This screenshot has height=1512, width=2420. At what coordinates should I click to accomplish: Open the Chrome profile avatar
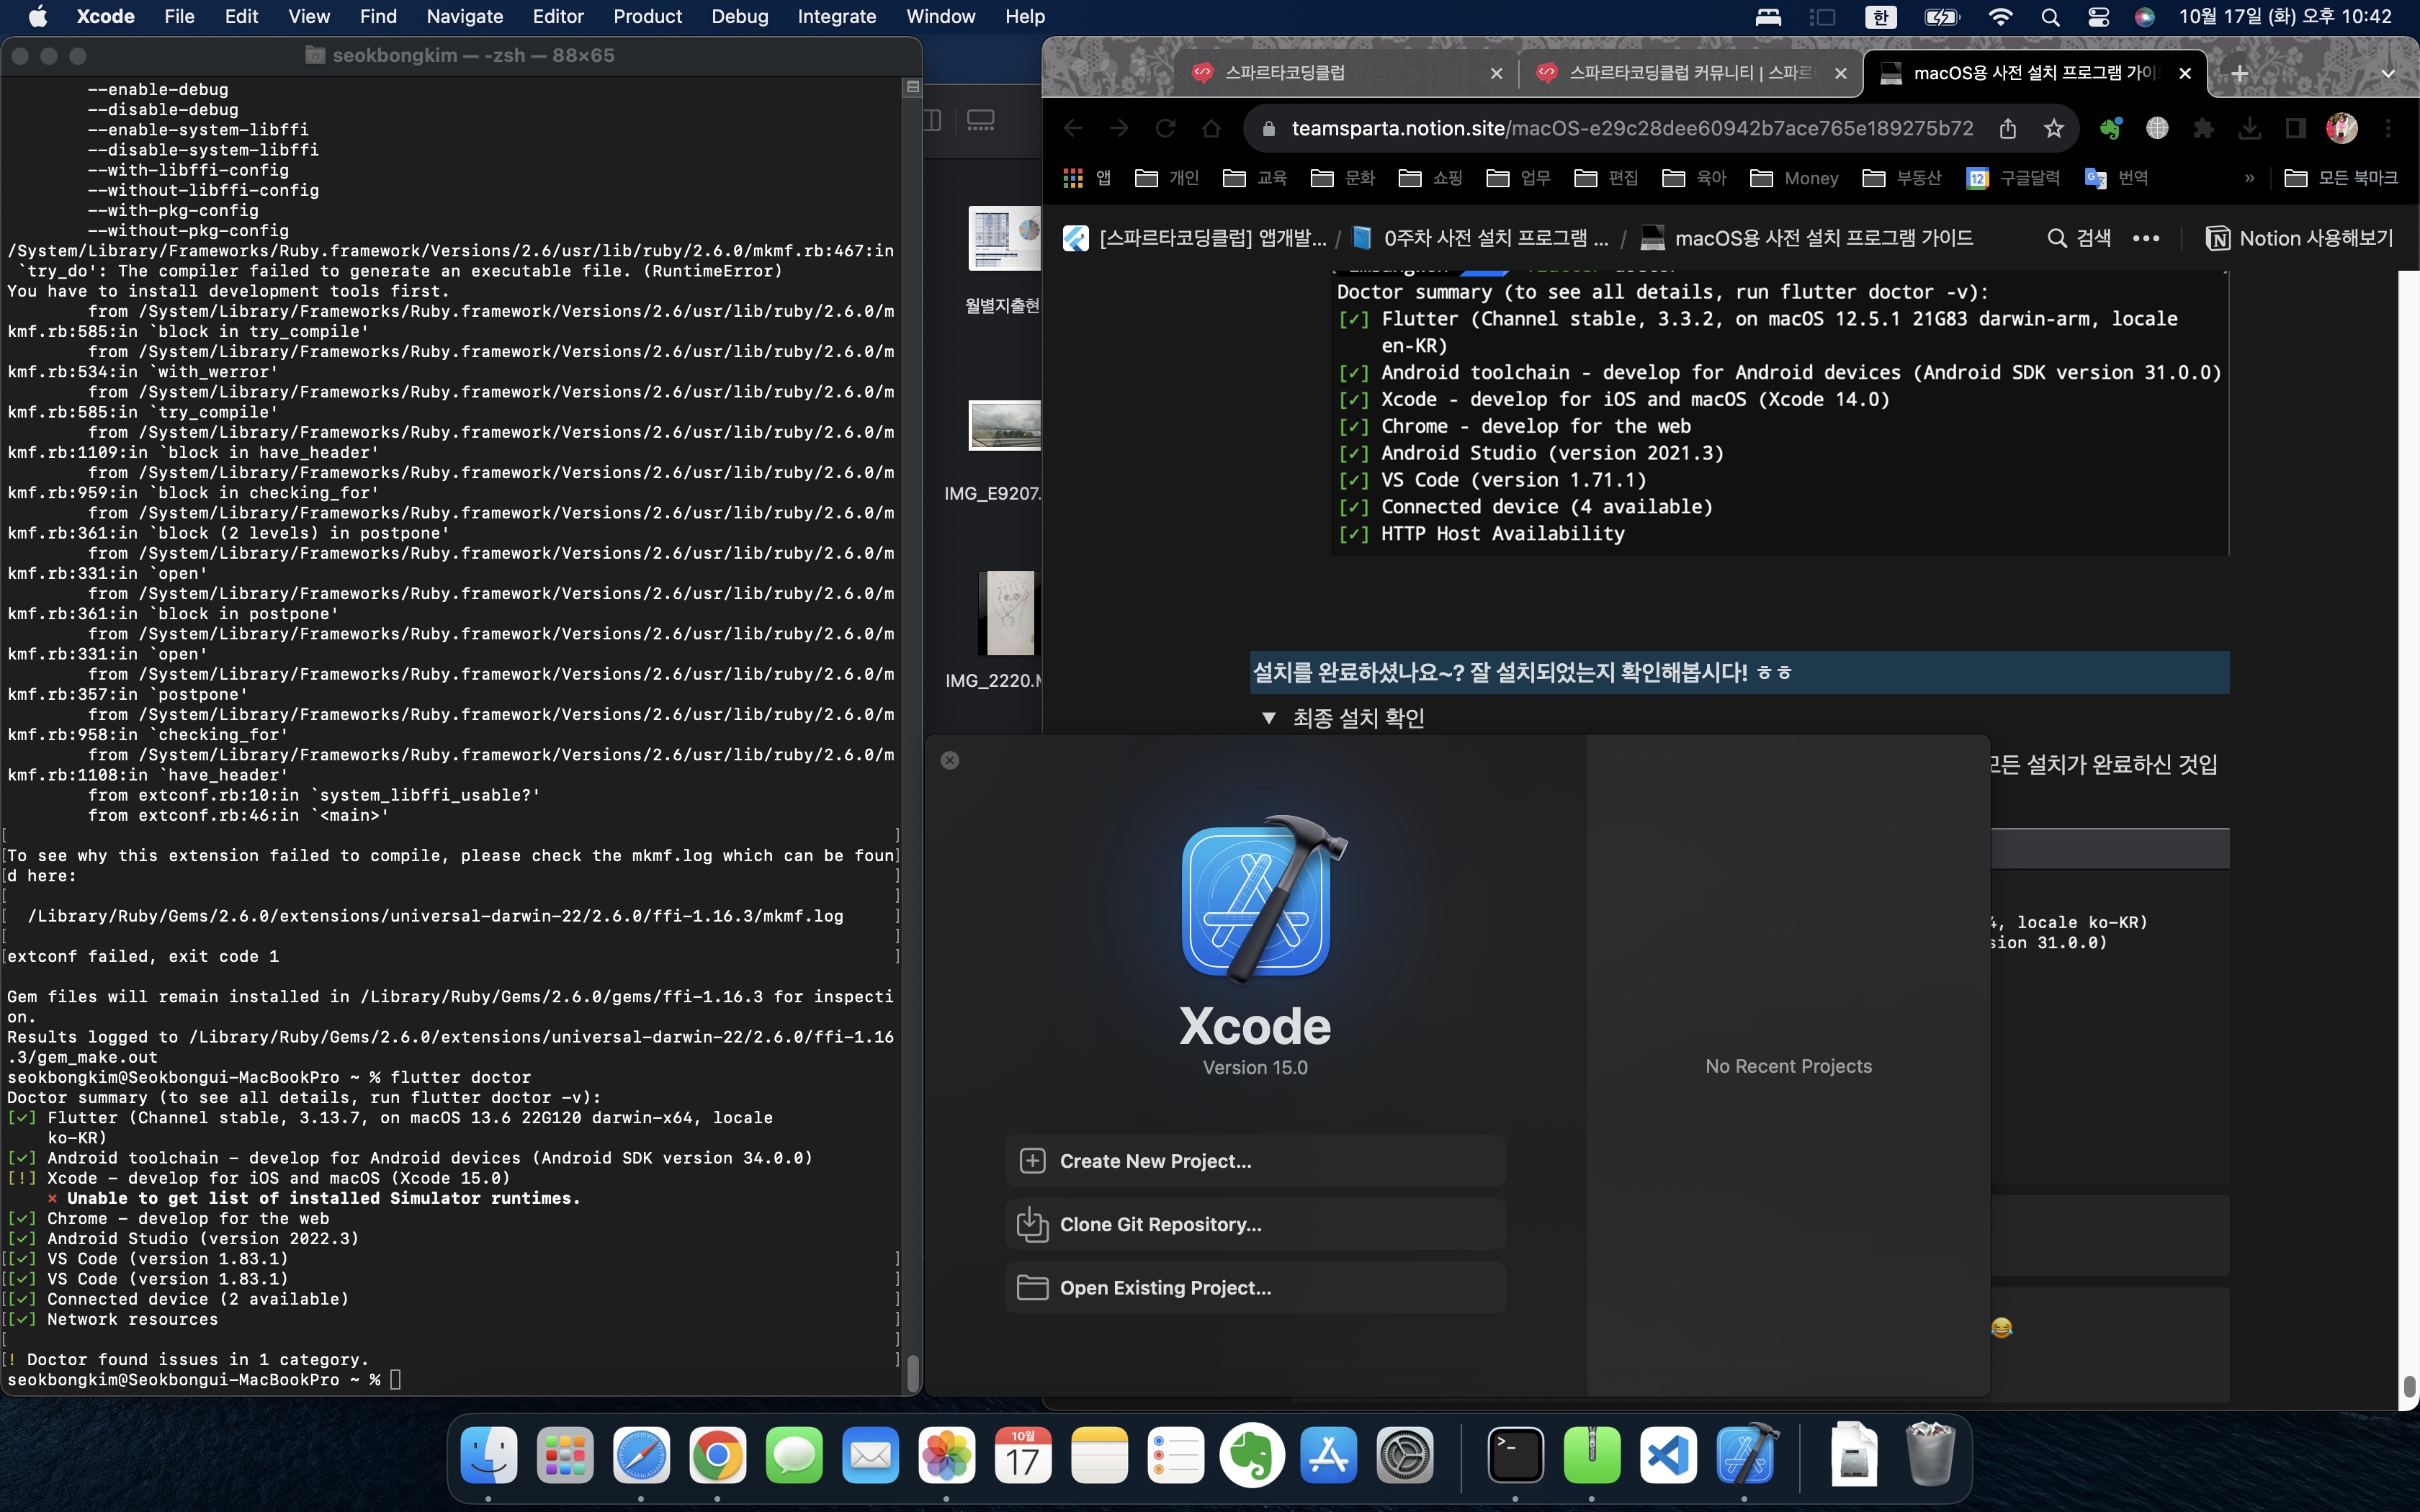2341,128
